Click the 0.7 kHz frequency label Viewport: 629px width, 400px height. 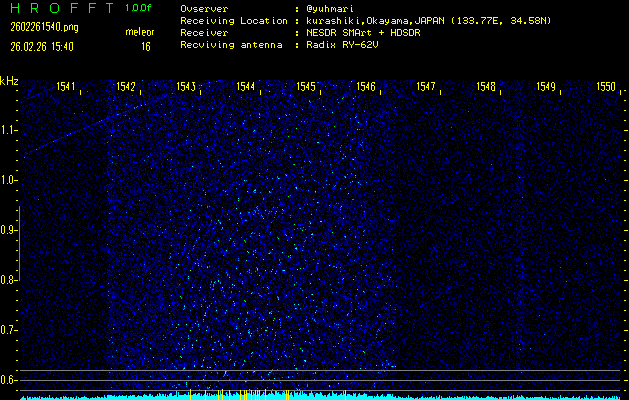click(x=7, y=330)
